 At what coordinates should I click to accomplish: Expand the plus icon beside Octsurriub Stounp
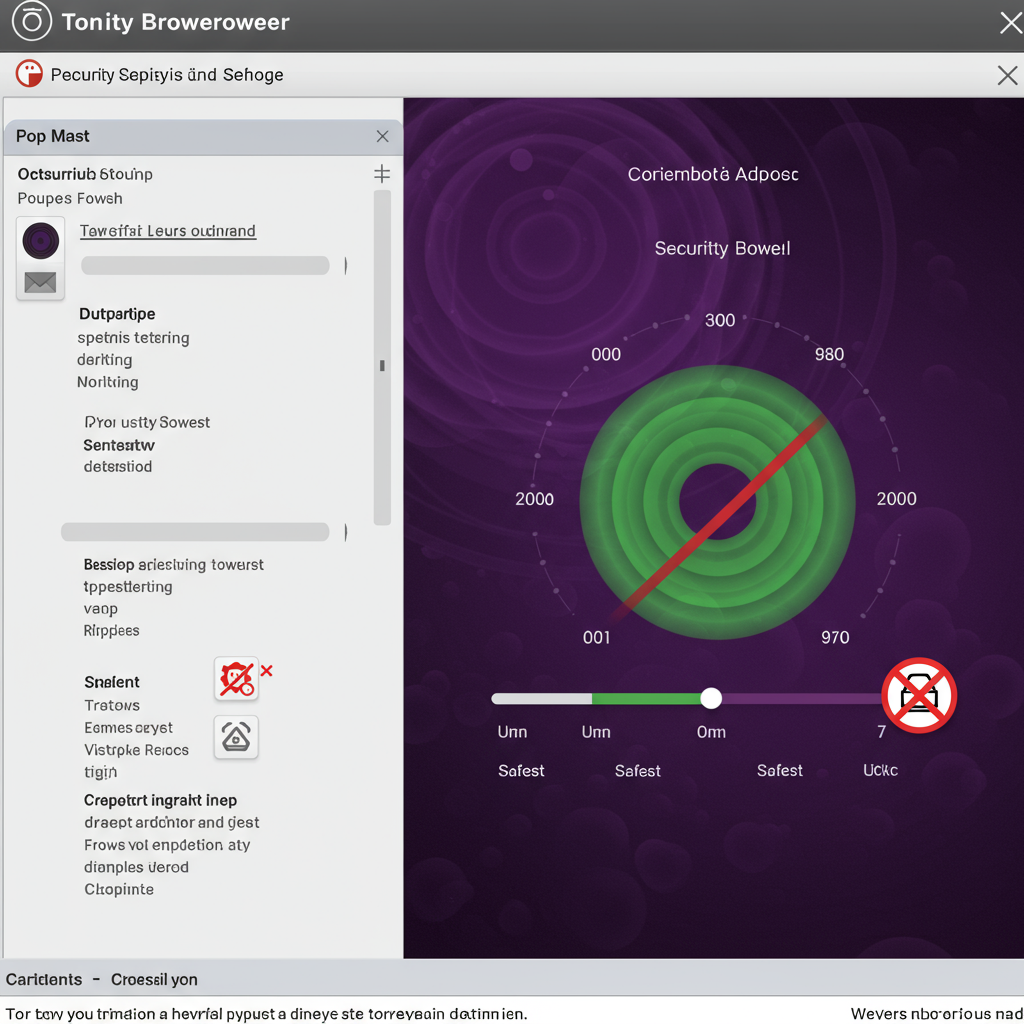[381, 174]
